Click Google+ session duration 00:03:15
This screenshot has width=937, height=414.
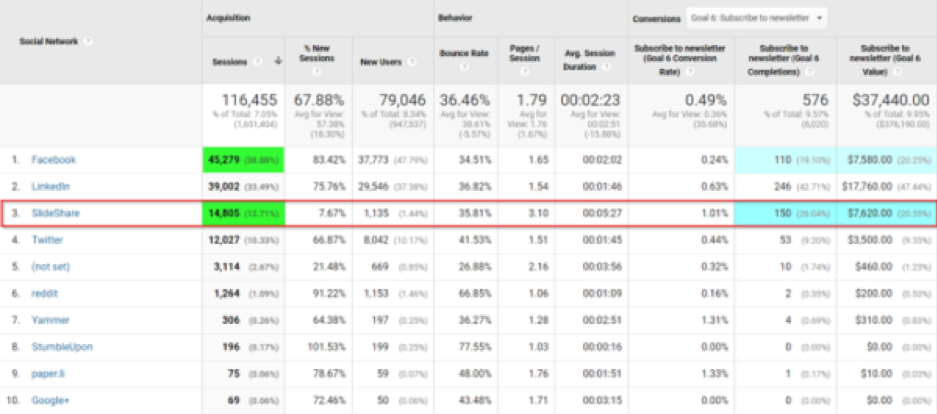click(x=603, y=400)
